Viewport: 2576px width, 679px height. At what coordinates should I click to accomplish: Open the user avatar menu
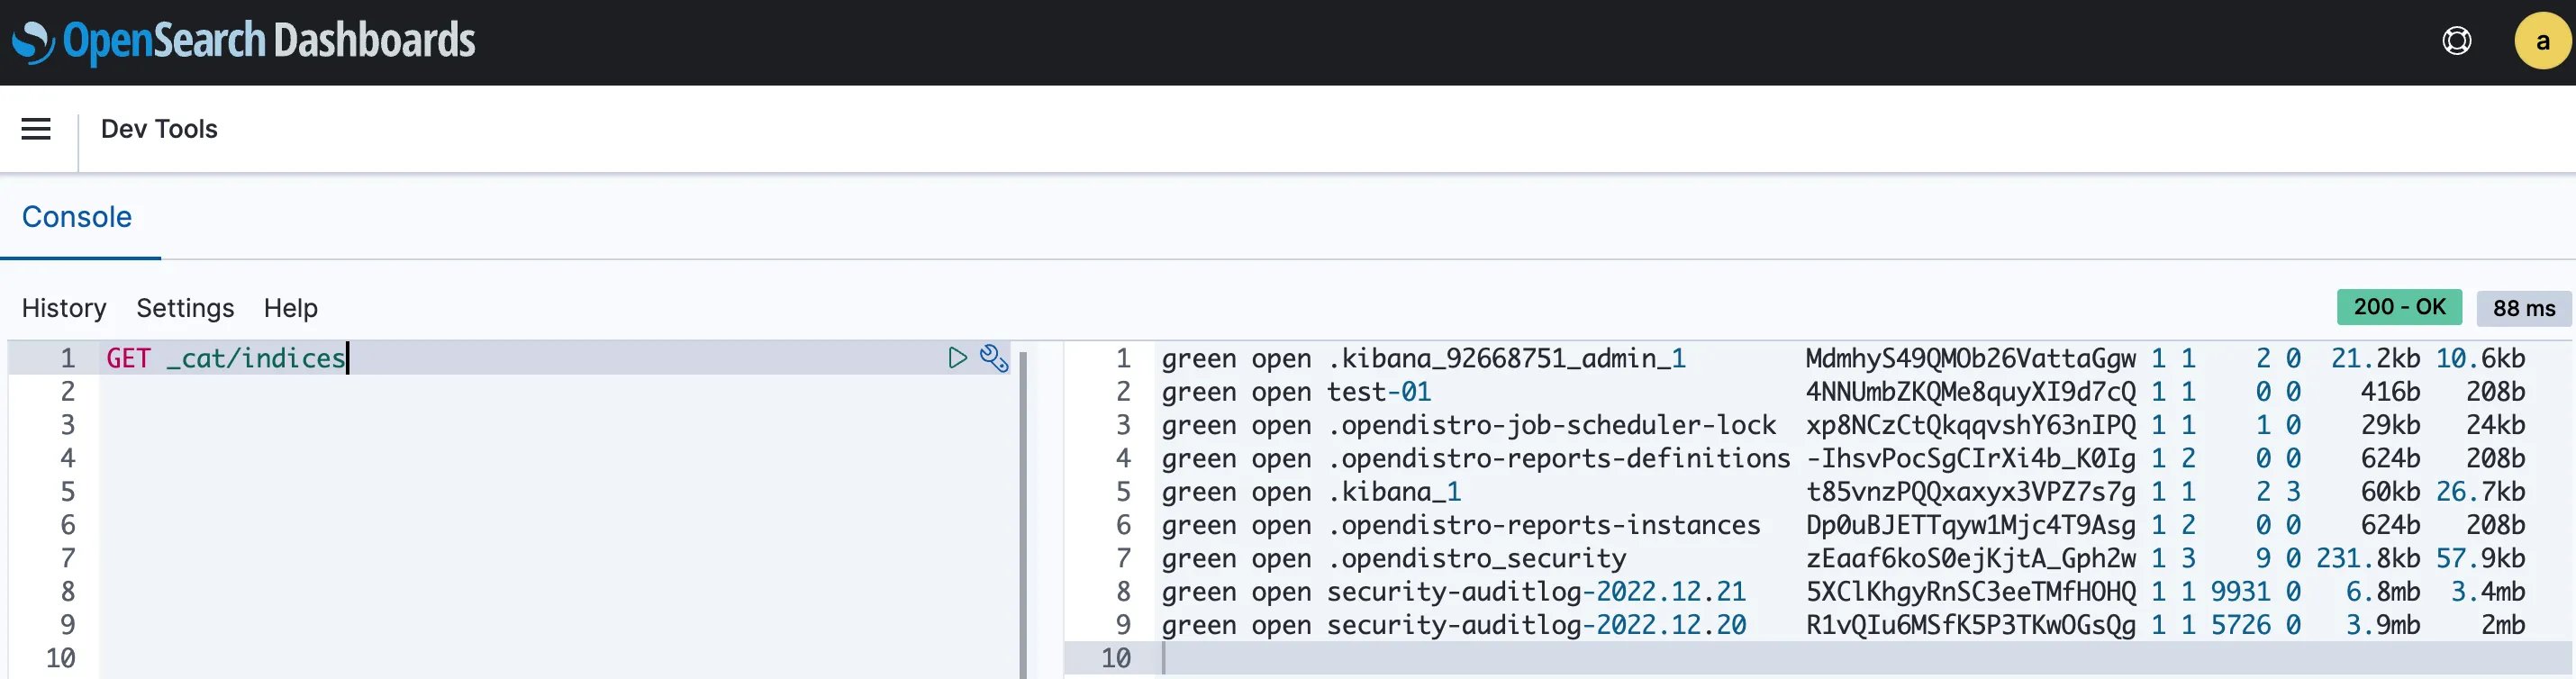[2541, 41]
